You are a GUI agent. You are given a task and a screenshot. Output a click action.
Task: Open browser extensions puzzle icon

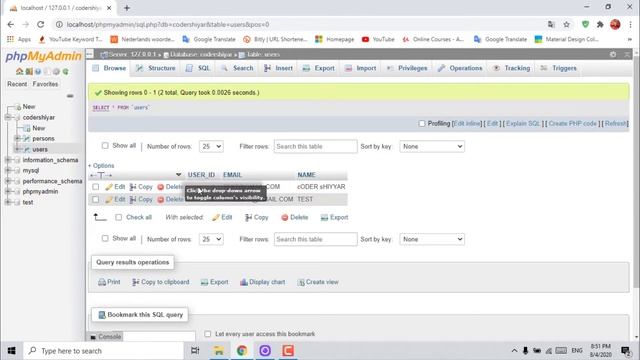(600, 24)
